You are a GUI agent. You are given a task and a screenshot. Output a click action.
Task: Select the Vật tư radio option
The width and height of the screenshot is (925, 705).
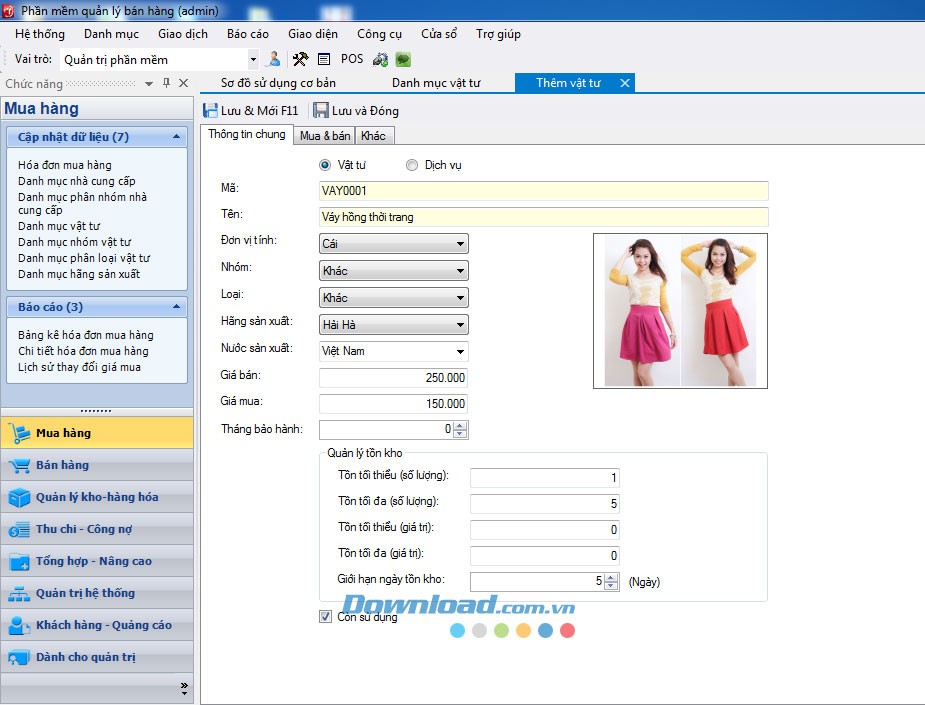click(x=325, y=165)
